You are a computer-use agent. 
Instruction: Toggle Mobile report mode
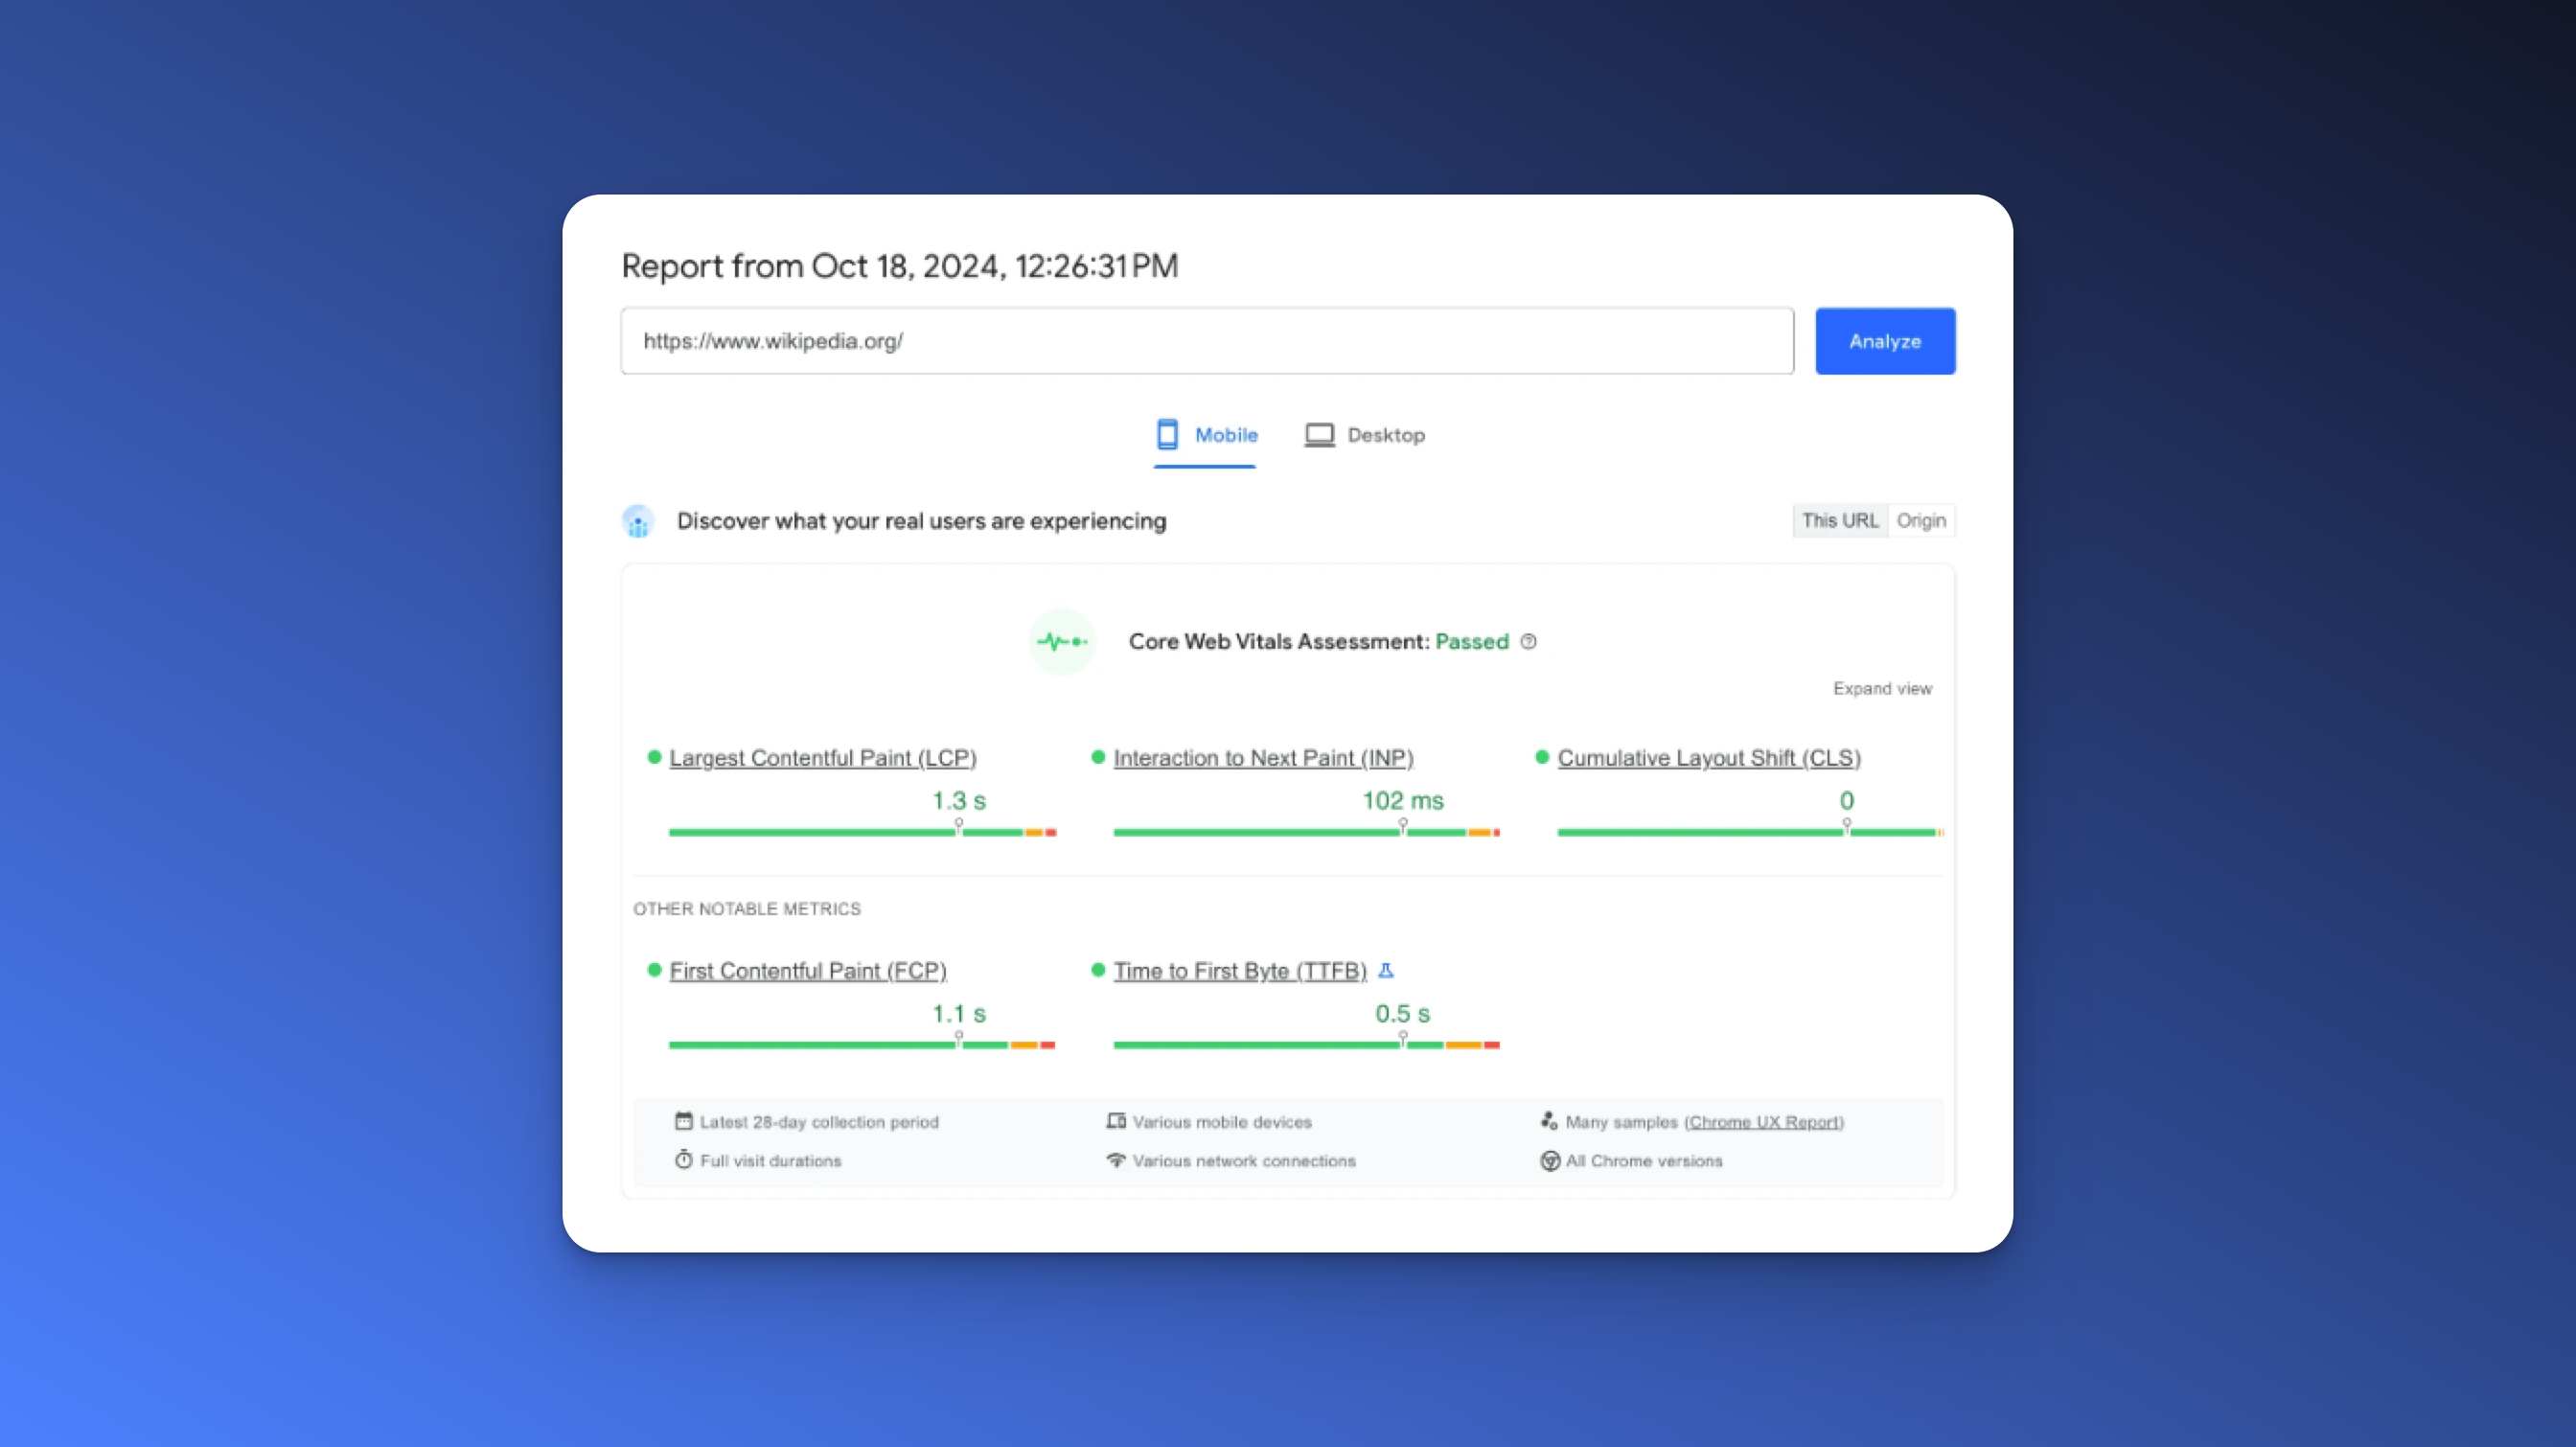click(1205, 434)
